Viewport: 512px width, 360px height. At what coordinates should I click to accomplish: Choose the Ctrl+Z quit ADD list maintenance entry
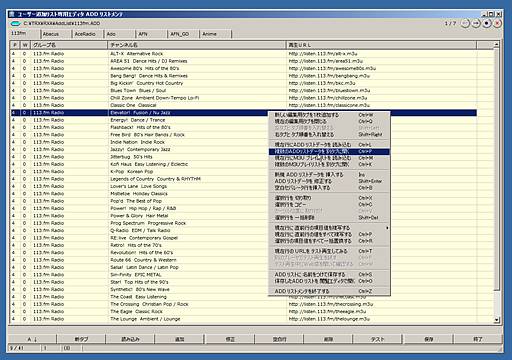point(329,291)
